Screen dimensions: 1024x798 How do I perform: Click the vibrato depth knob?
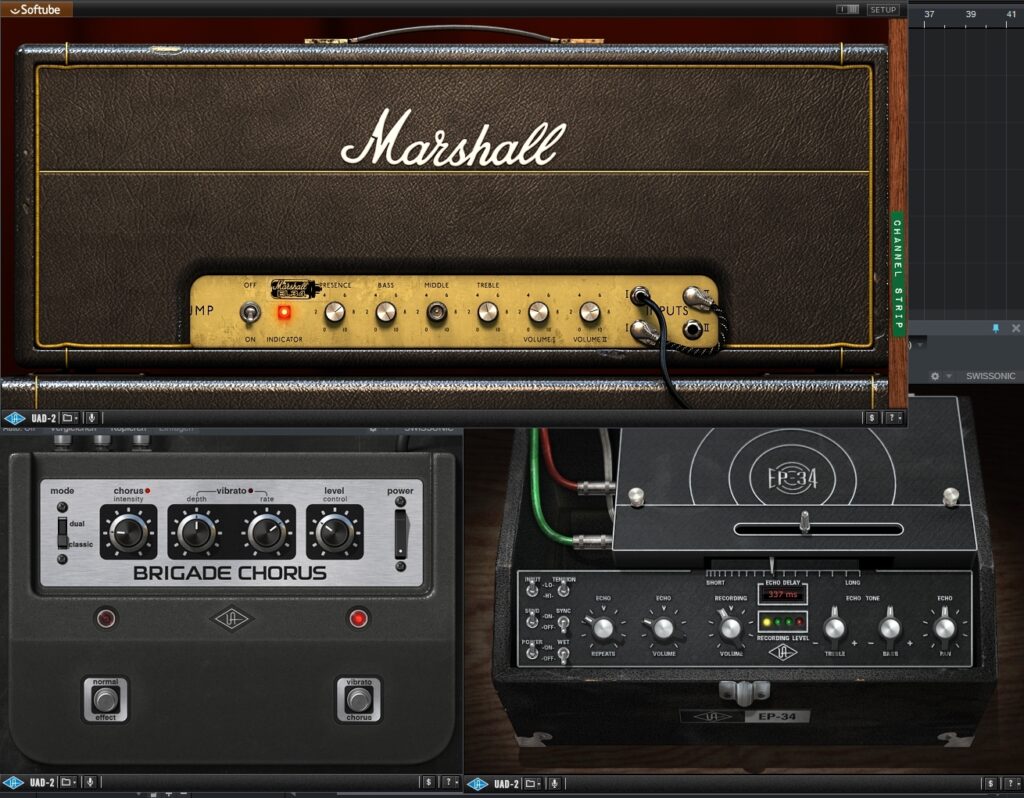tap(196, 533)
